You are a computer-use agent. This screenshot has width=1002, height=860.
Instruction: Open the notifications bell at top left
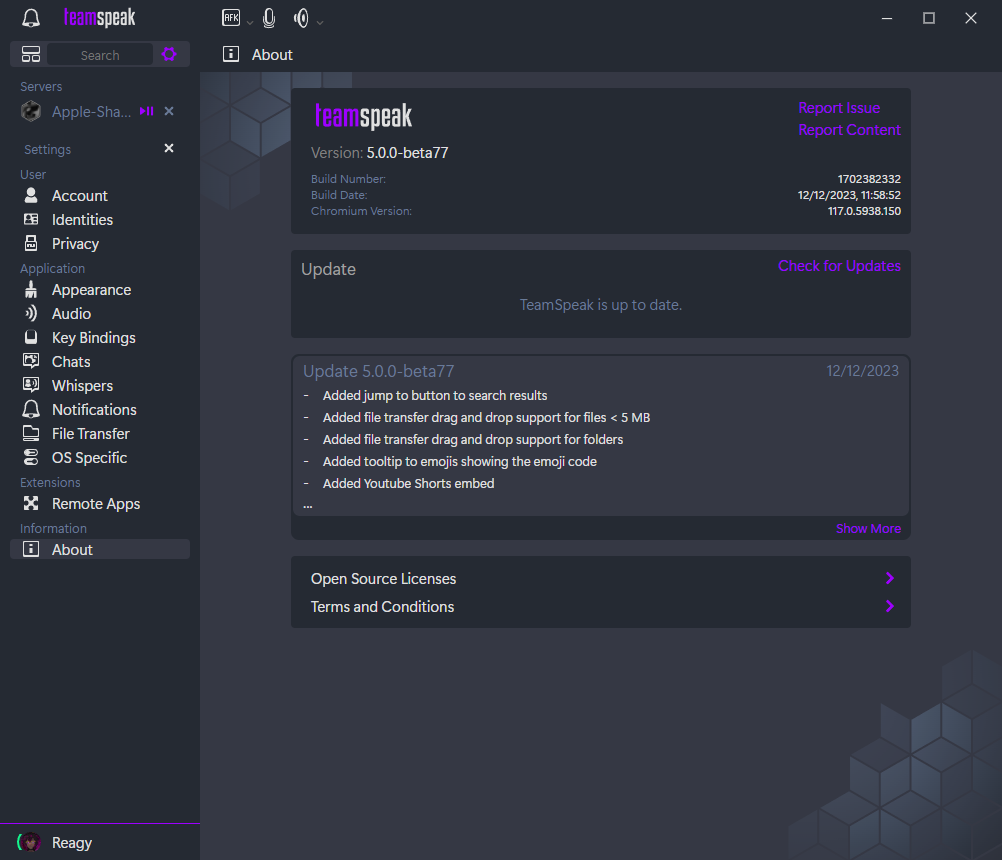coord(31,18)
